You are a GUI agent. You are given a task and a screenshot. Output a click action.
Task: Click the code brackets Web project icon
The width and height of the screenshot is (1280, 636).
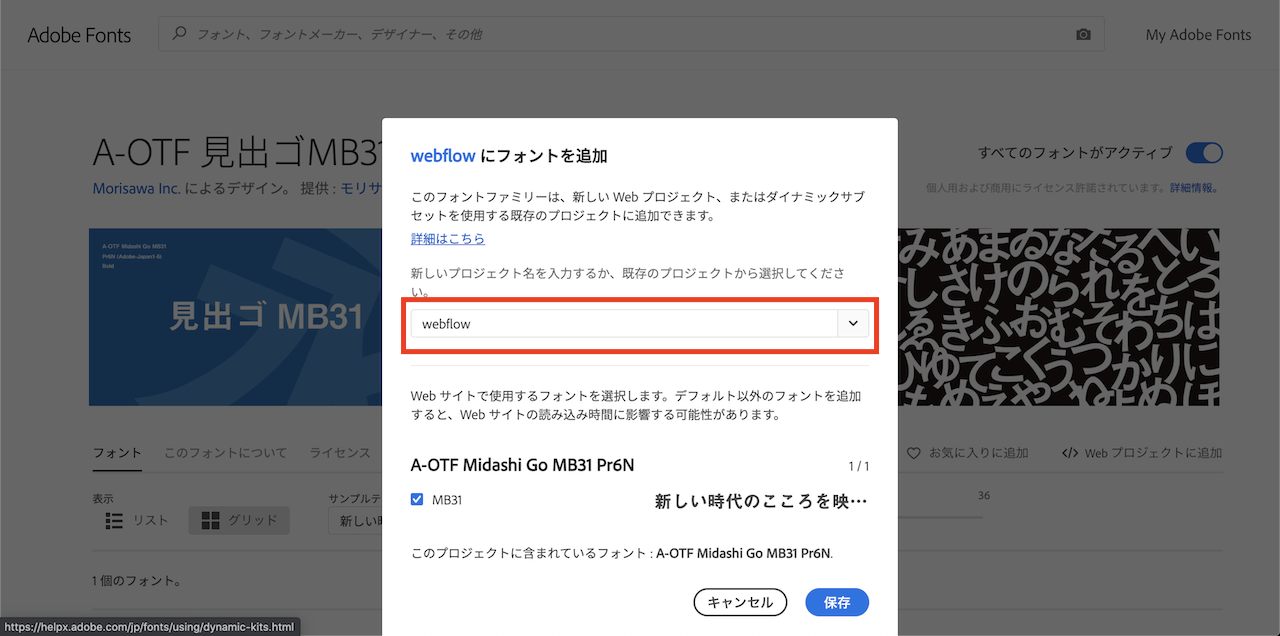(x=1070, y=453)
